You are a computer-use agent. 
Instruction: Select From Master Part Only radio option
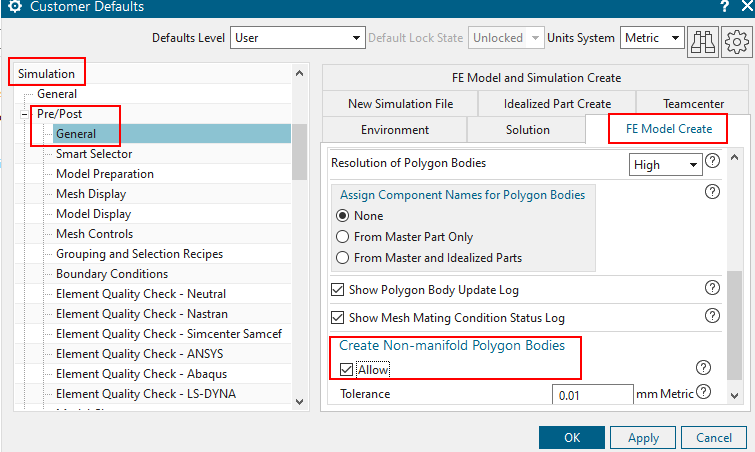344,237
